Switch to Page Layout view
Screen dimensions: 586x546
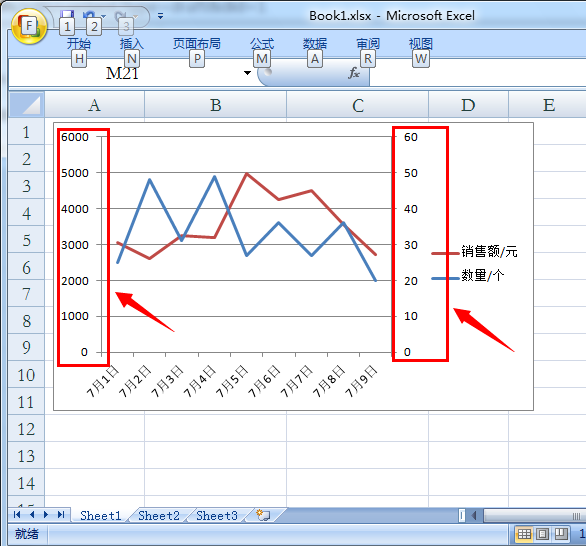coord(542,534)
